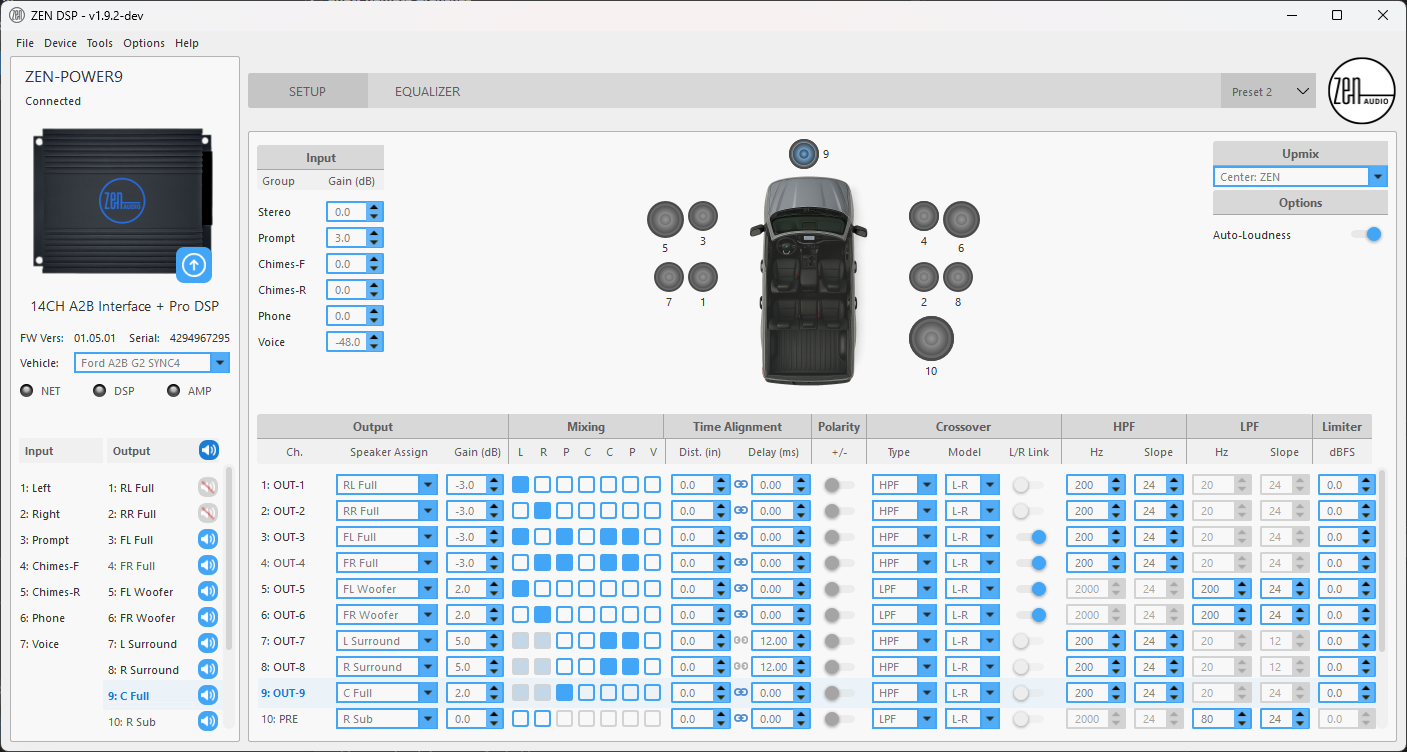
Task: Select speaker 3 in the vehicle diagram
Action: click(x=703, y=216)
